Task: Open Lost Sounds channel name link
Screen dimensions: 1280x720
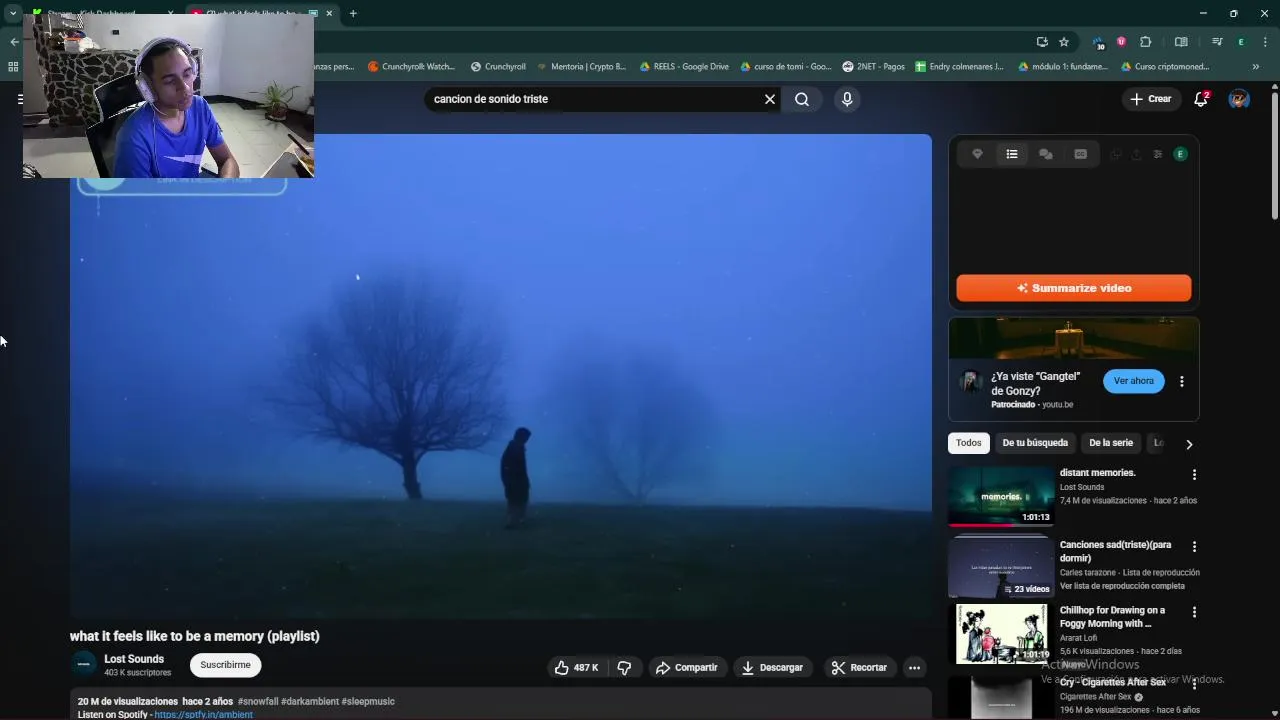Action: tap(134, 659)
